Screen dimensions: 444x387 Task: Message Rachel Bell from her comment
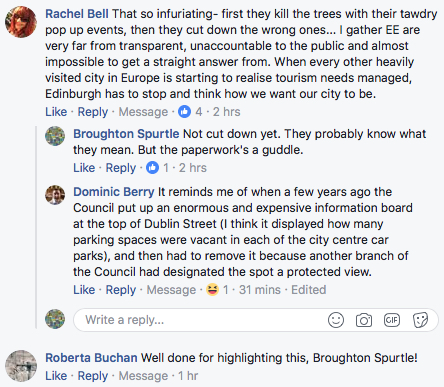pyautogui.click(x=143, y=112)
